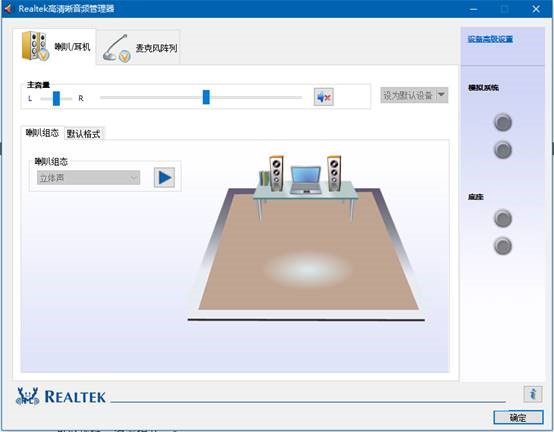The height and width of the screenshot is (432, 554).
Task: Switch to the 喇叭/耳机 speakers tab
Action: (55, 47)
